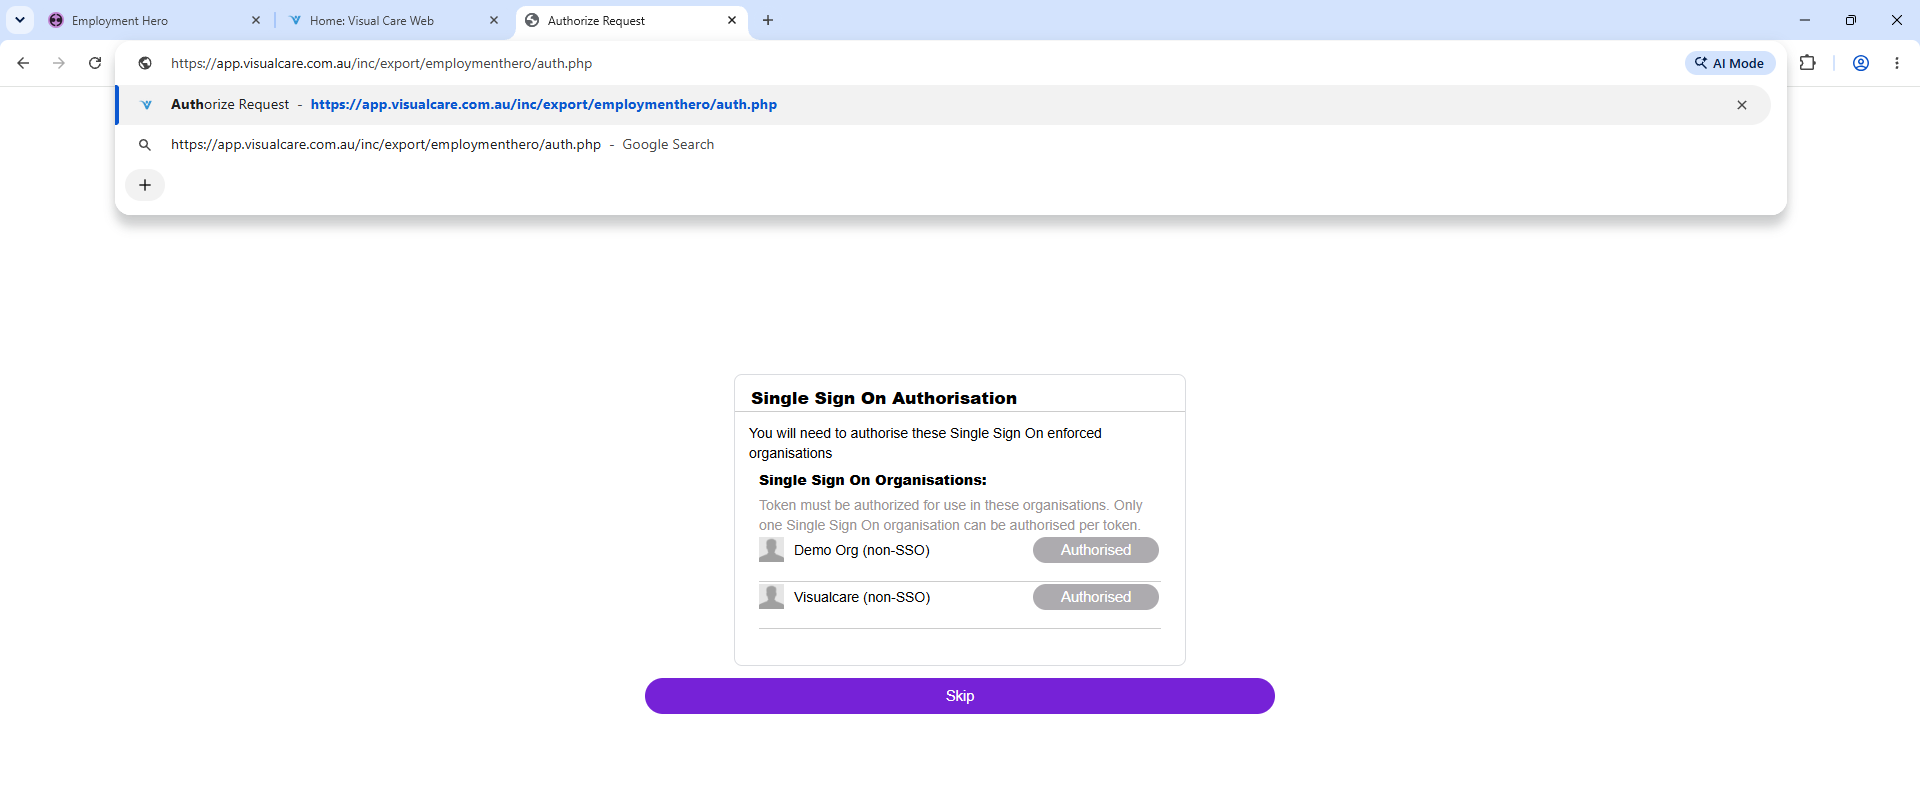Close the Authorize Request tab
The image size is (1920, 800).
pos(732,20)
